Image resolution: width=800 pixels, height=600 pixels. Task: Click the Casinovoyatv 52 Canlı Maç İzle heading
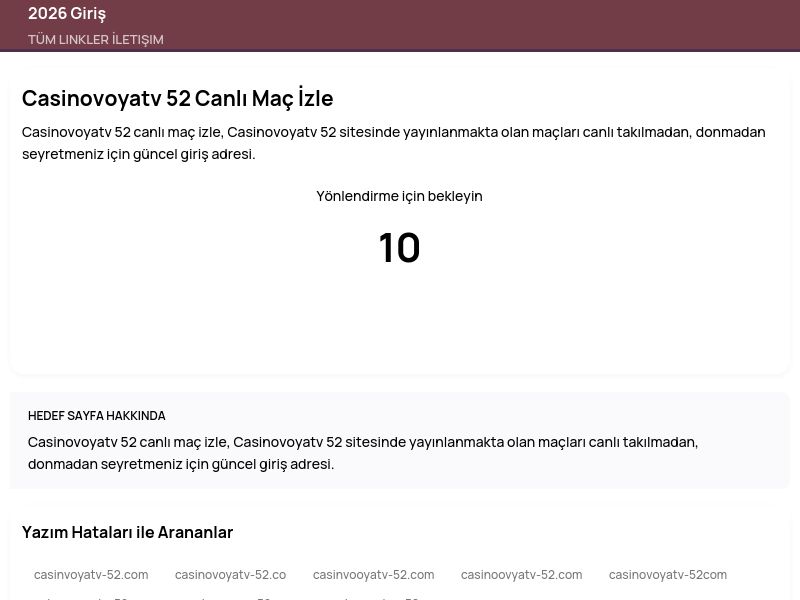click(x=178, y=98)
